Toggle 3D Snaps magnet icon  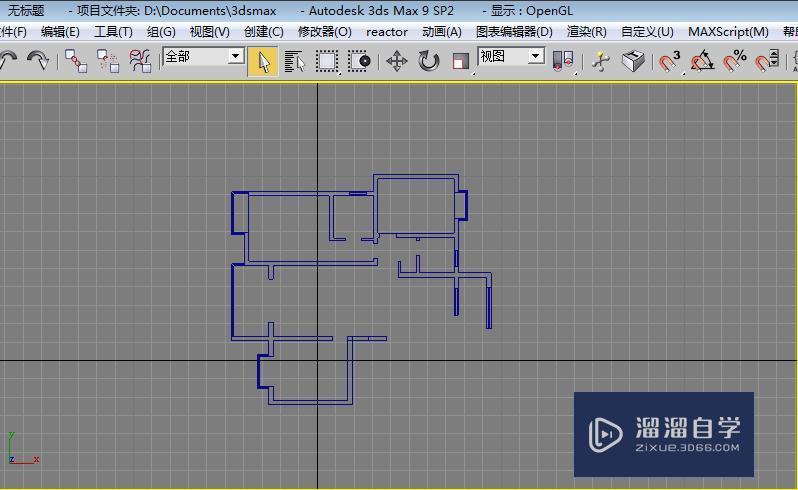point(670,62)
